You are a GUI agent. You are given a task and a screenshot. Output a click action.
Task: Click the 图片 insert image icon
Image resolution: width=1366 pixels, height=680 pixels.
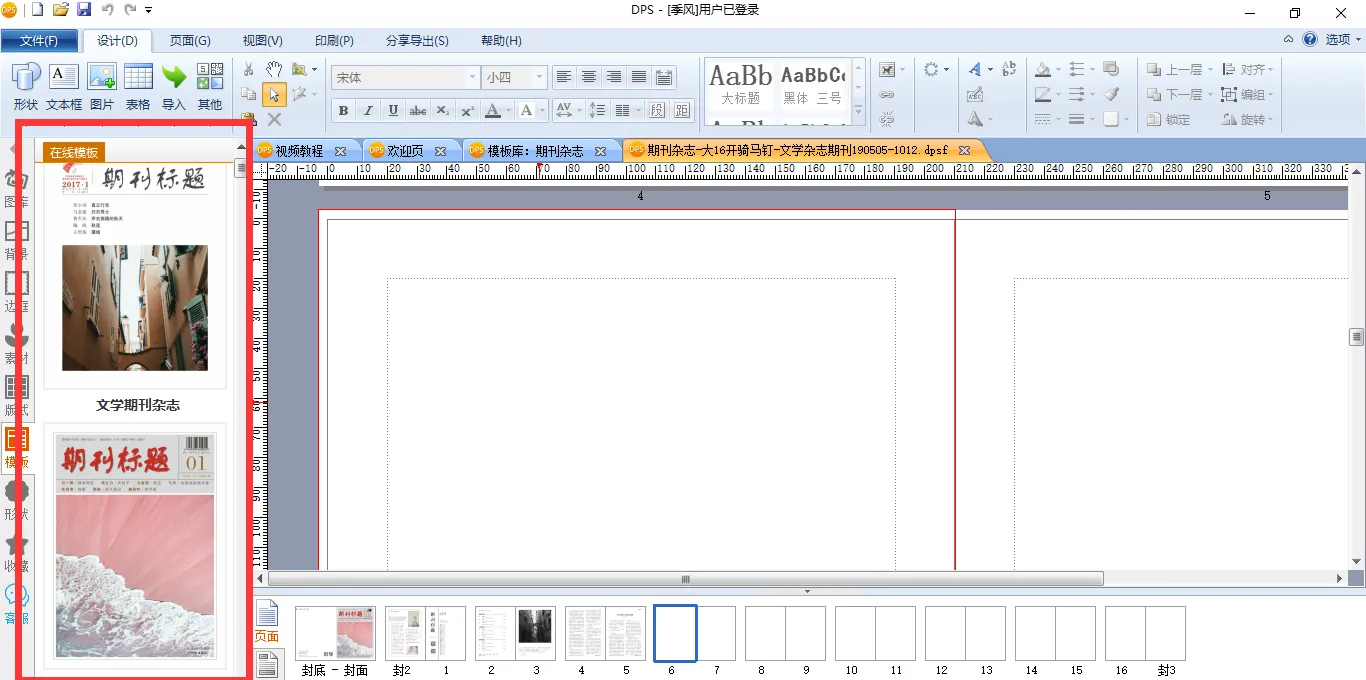102,85
